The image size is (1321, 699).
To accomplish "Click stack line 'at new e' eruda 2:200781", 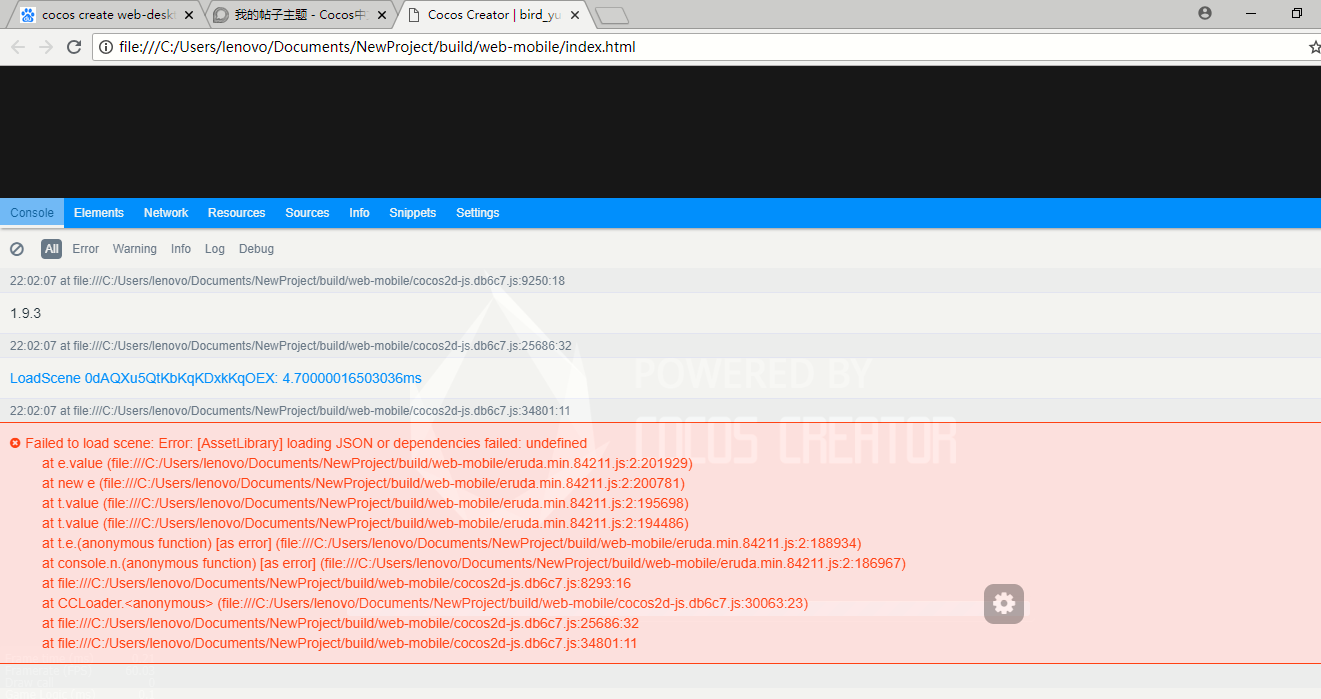I will coord(363,483).
